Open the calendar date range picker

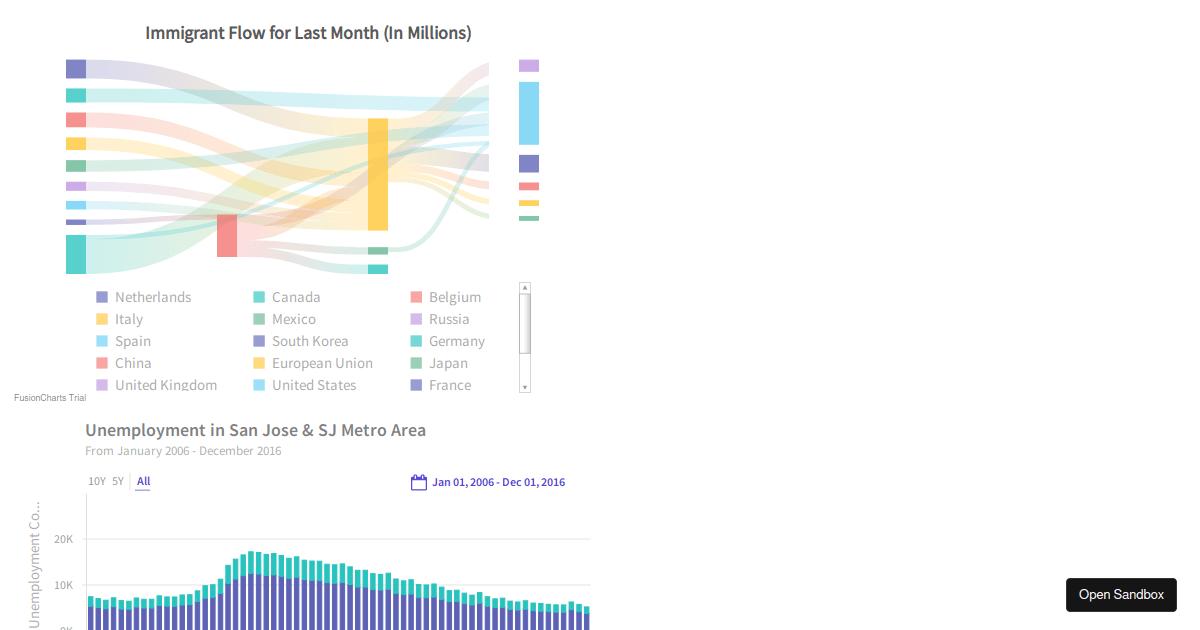(418, 482)
